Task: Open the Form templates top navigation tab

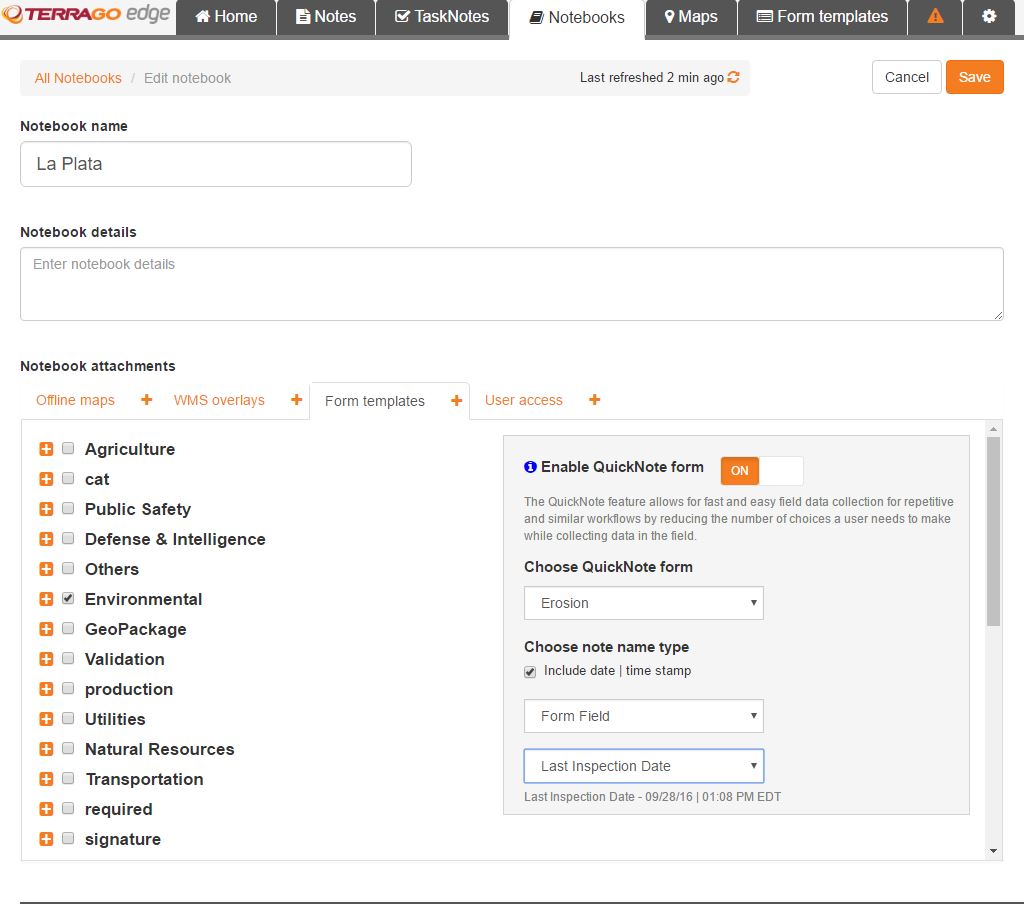Action: coord(822,16)
